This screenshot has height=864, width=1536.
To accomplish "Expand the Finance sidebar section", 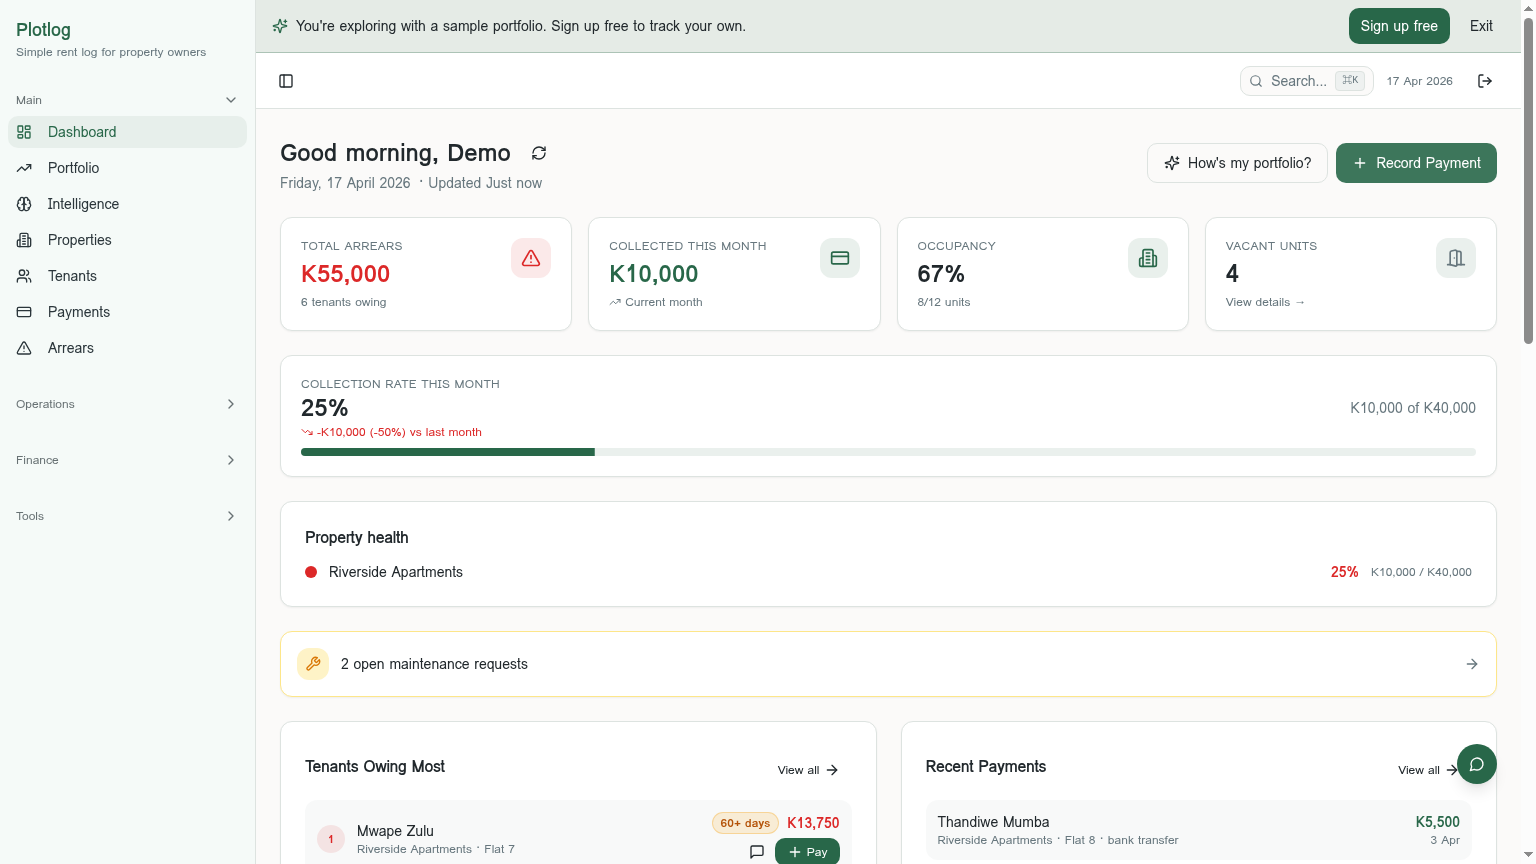I will (x=127, y=460).
